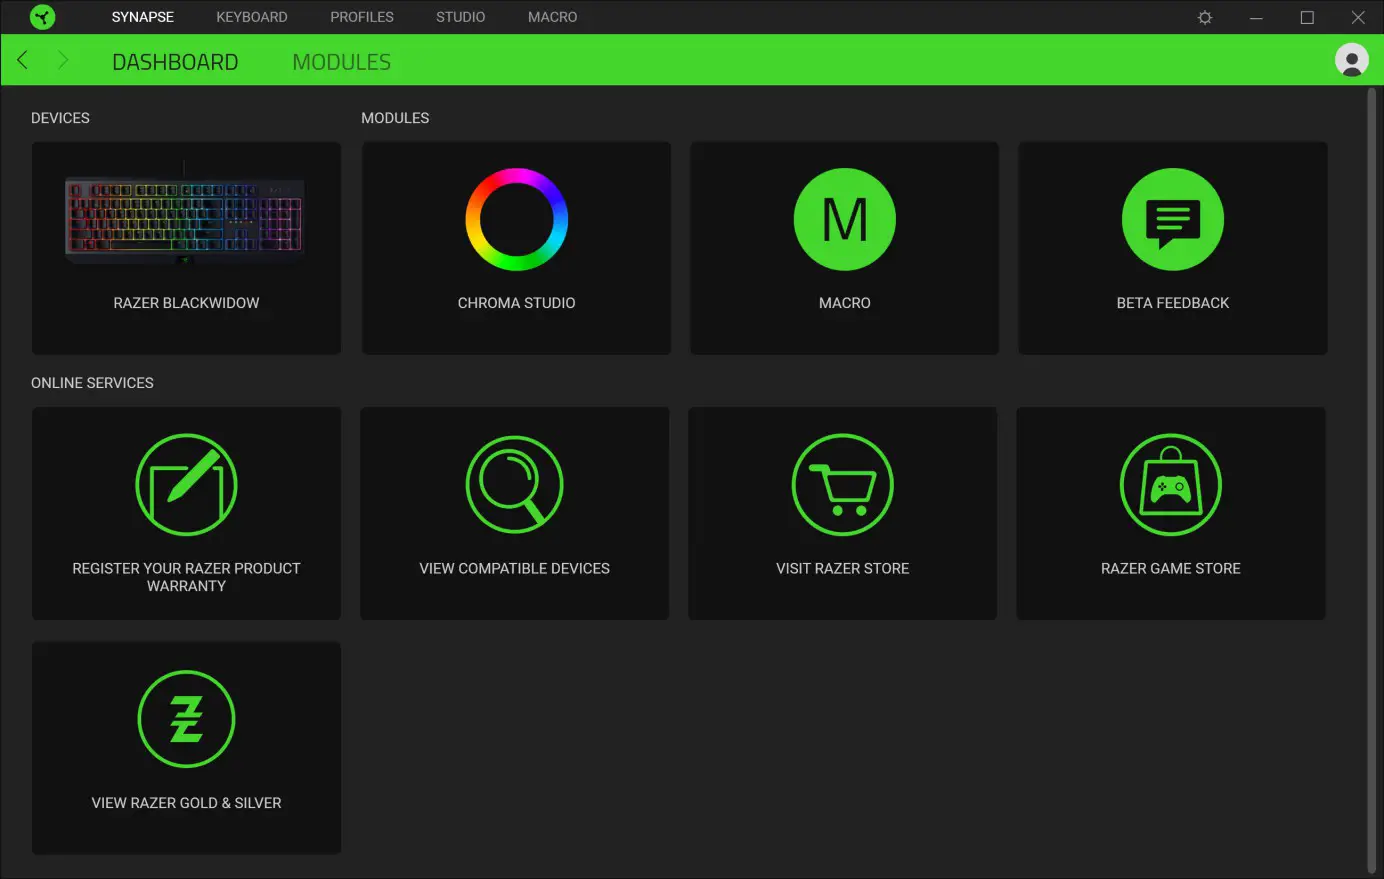Click the Razer logo in the titlebar
This screenshot has height=879, width=1384.
click(41, 17)
